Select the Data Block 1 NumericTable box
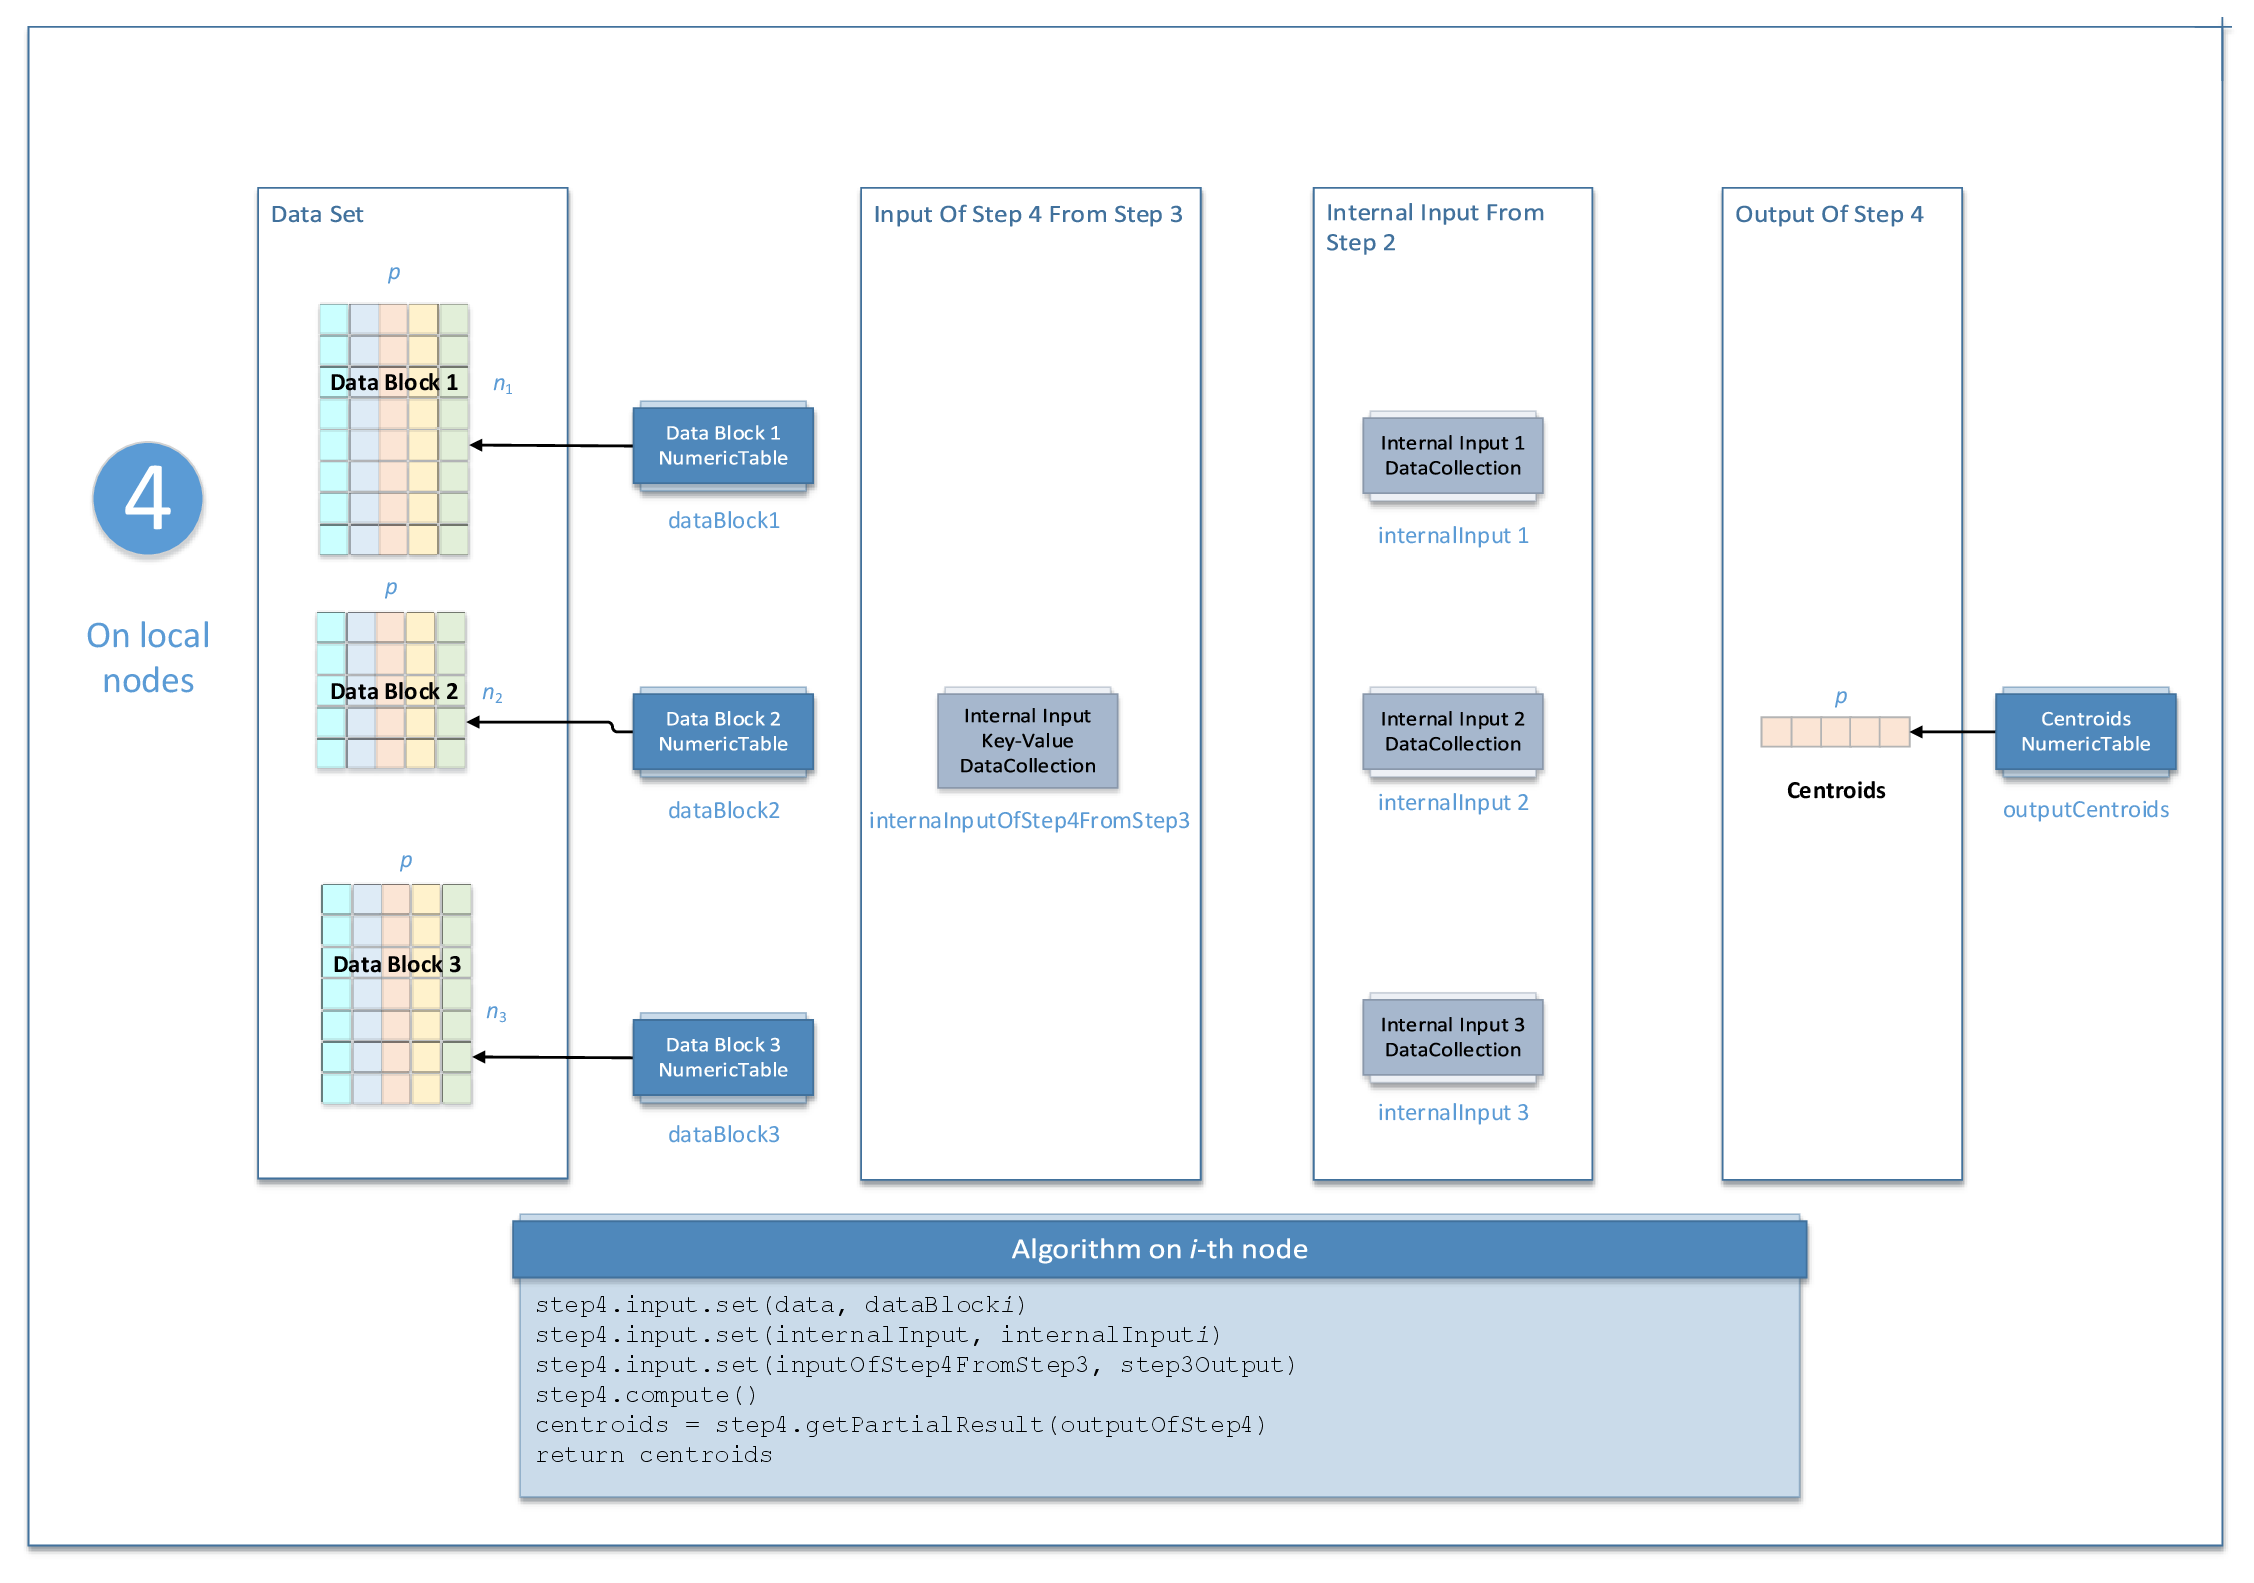The image size is (2254, 1583). (723, 446)
